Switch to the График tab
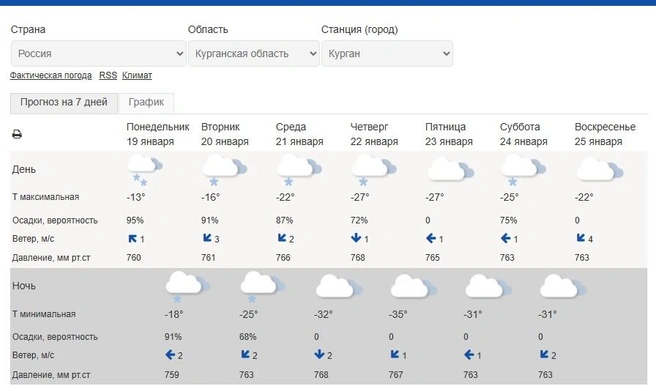The width and height of the screenshot is (656, 386). point(146,102)
